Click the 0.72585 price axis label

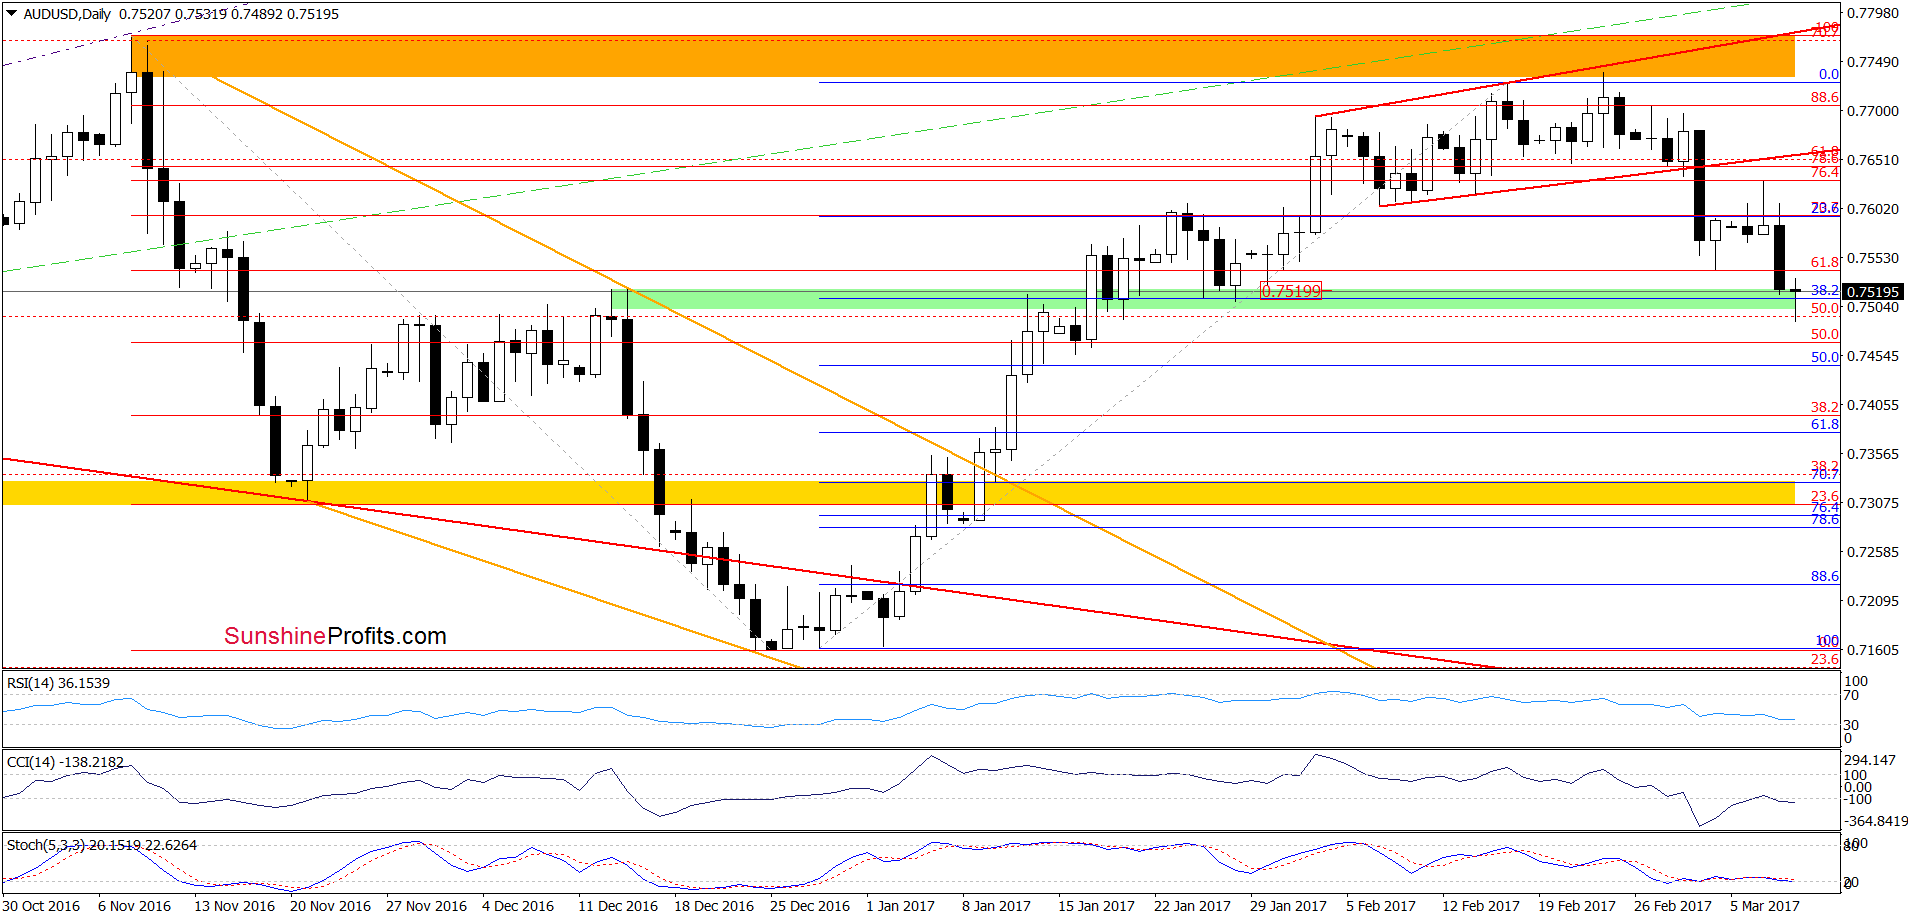point(1872,552)
